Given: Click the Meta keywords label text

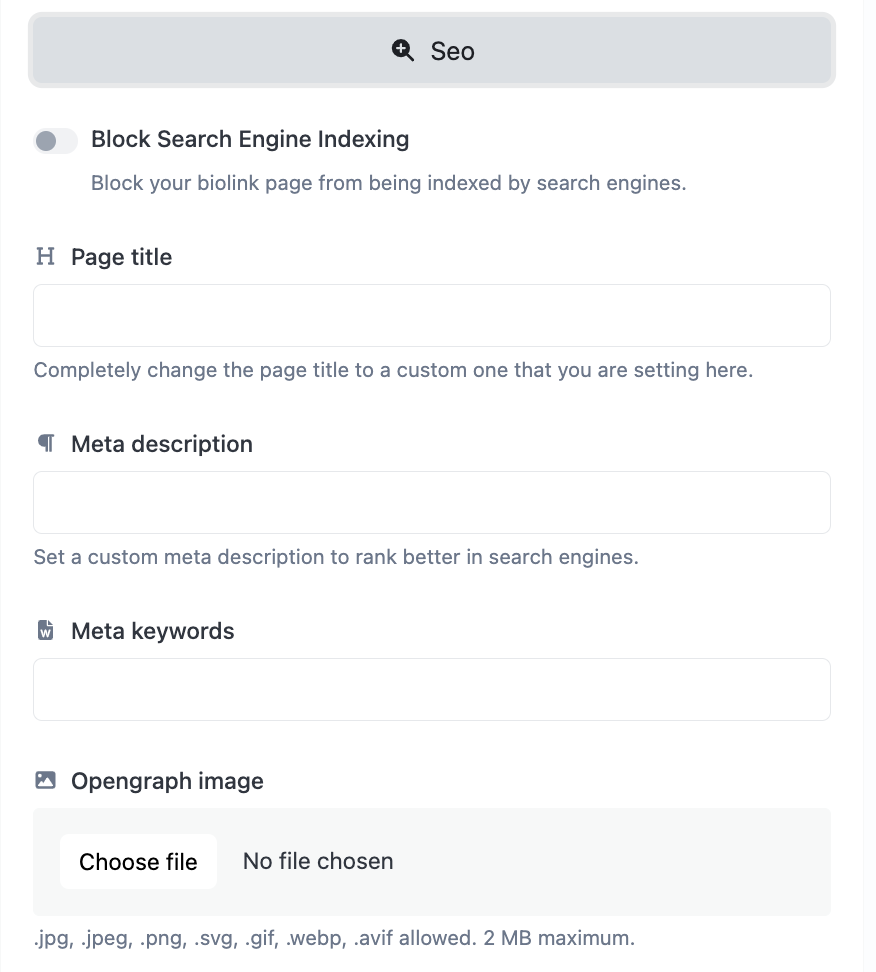Looking at the screenshot, I should click(153, 631).
